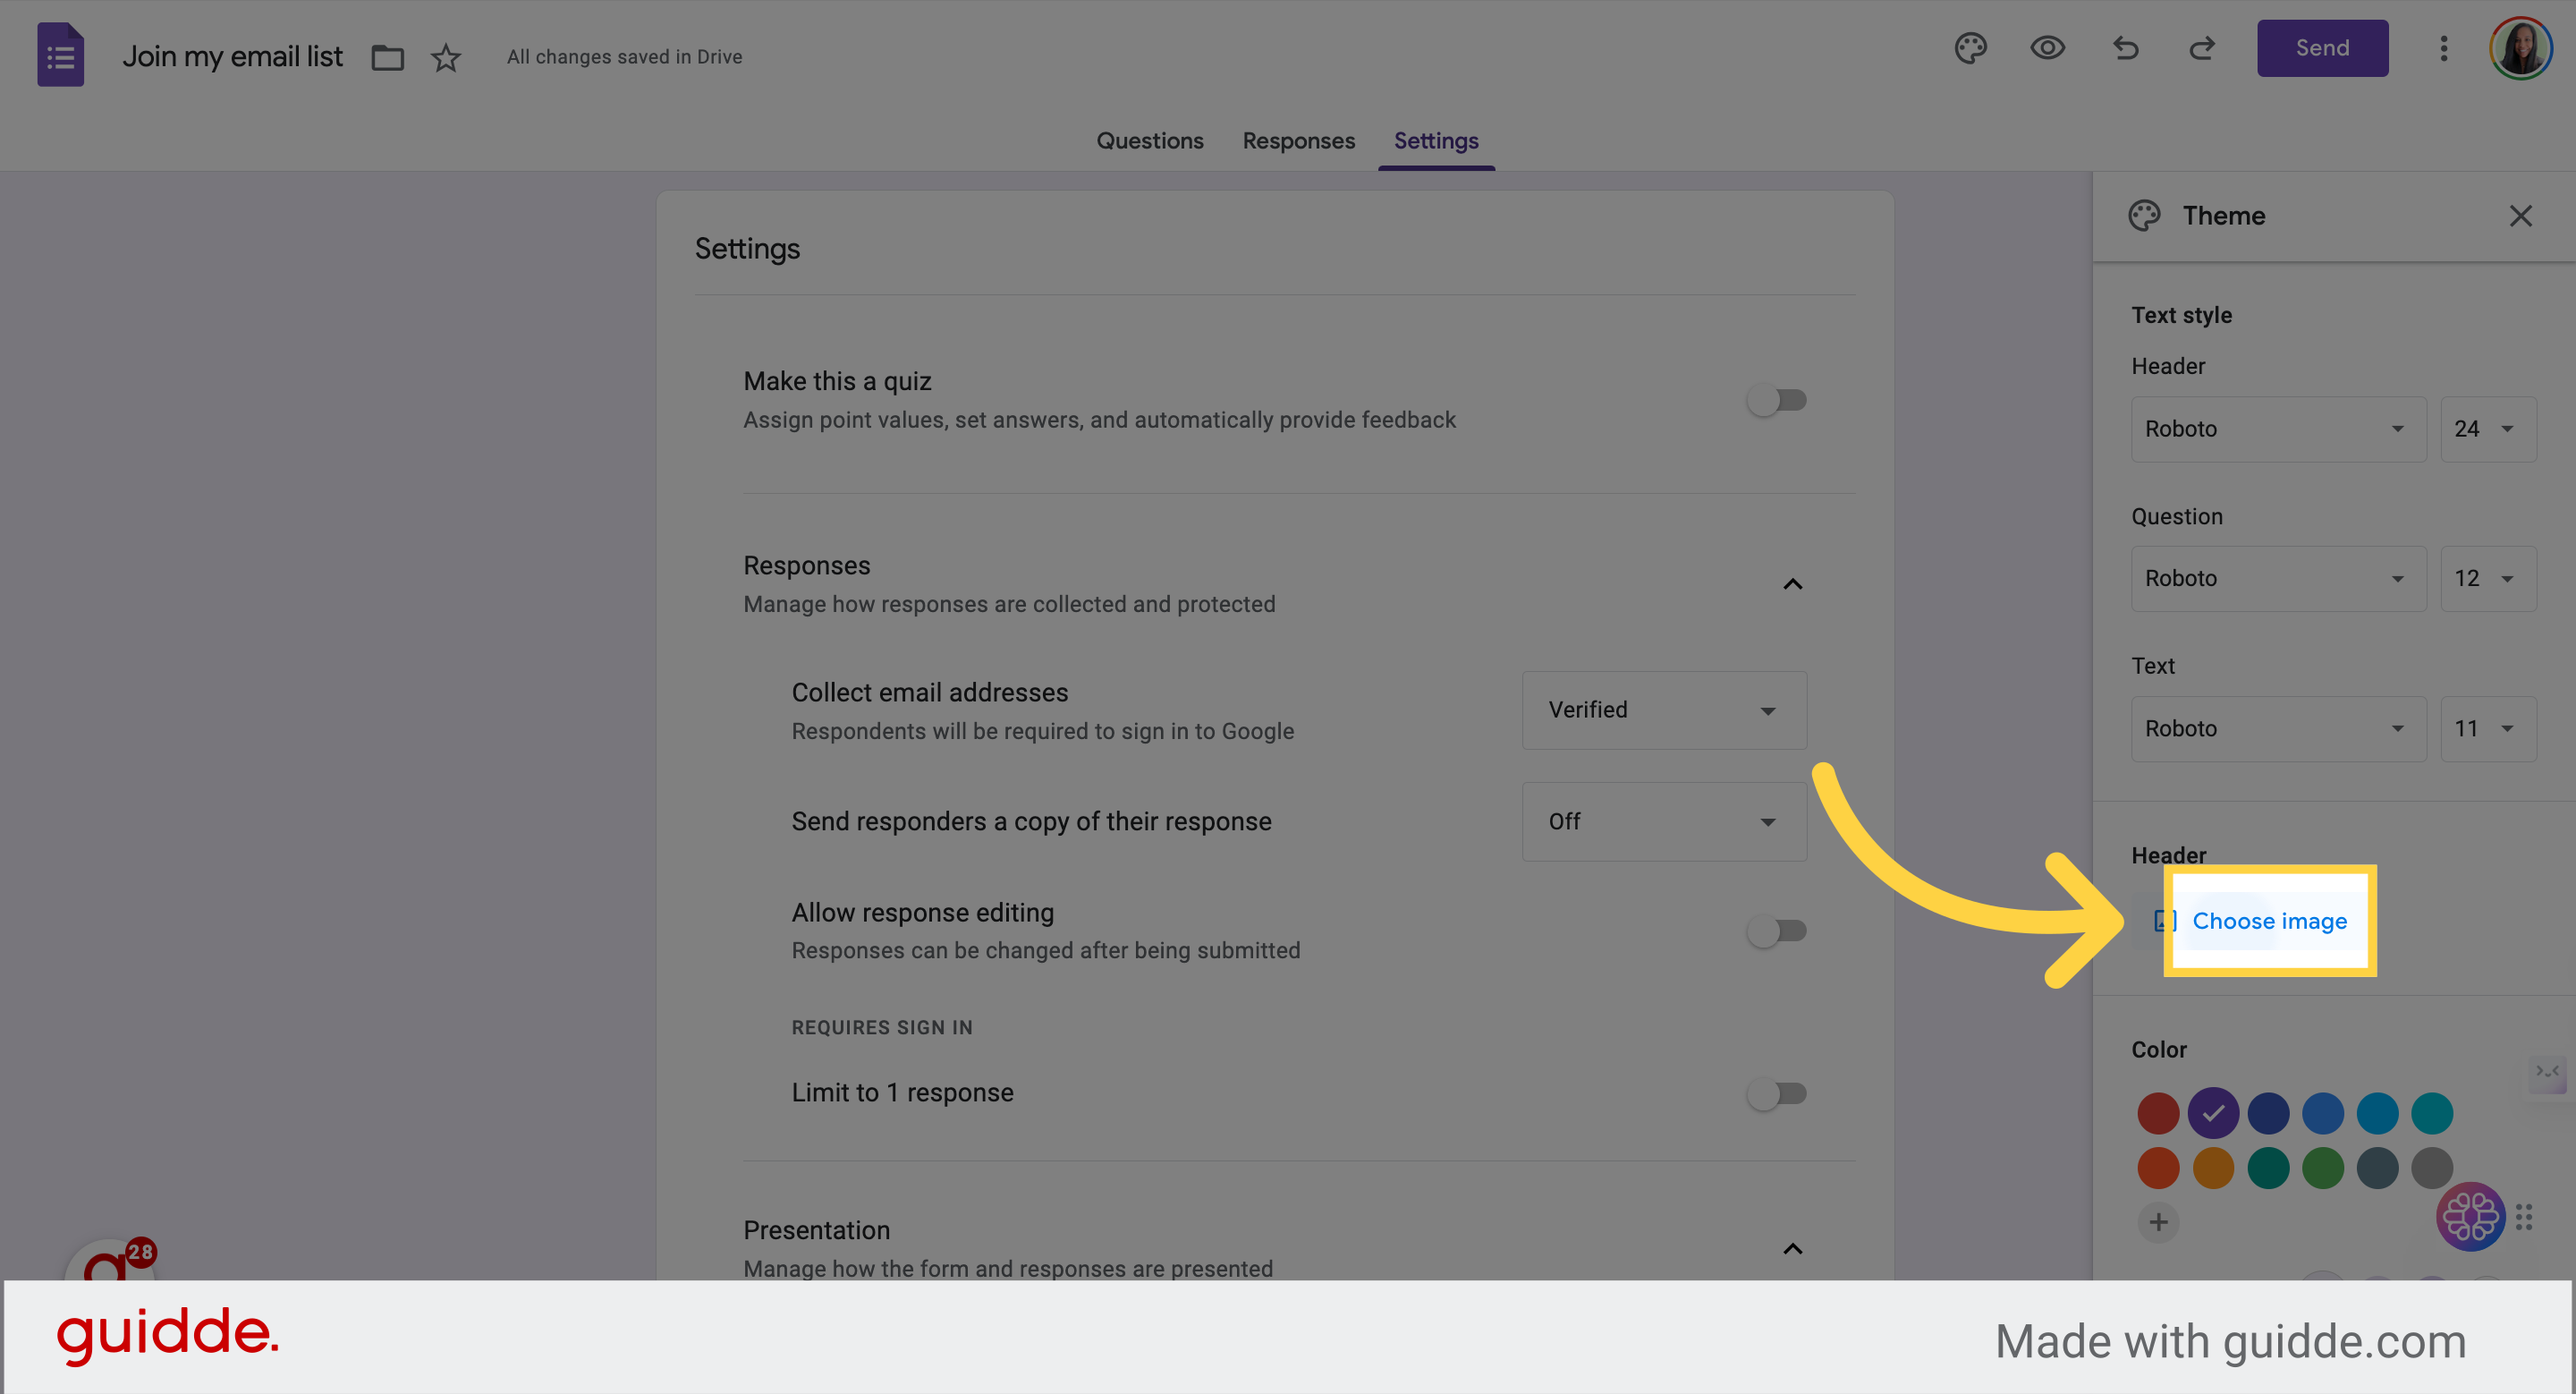The image size is (2576, 1394).
Task: Select the red color swatch
Action: coord(2158,1113)
